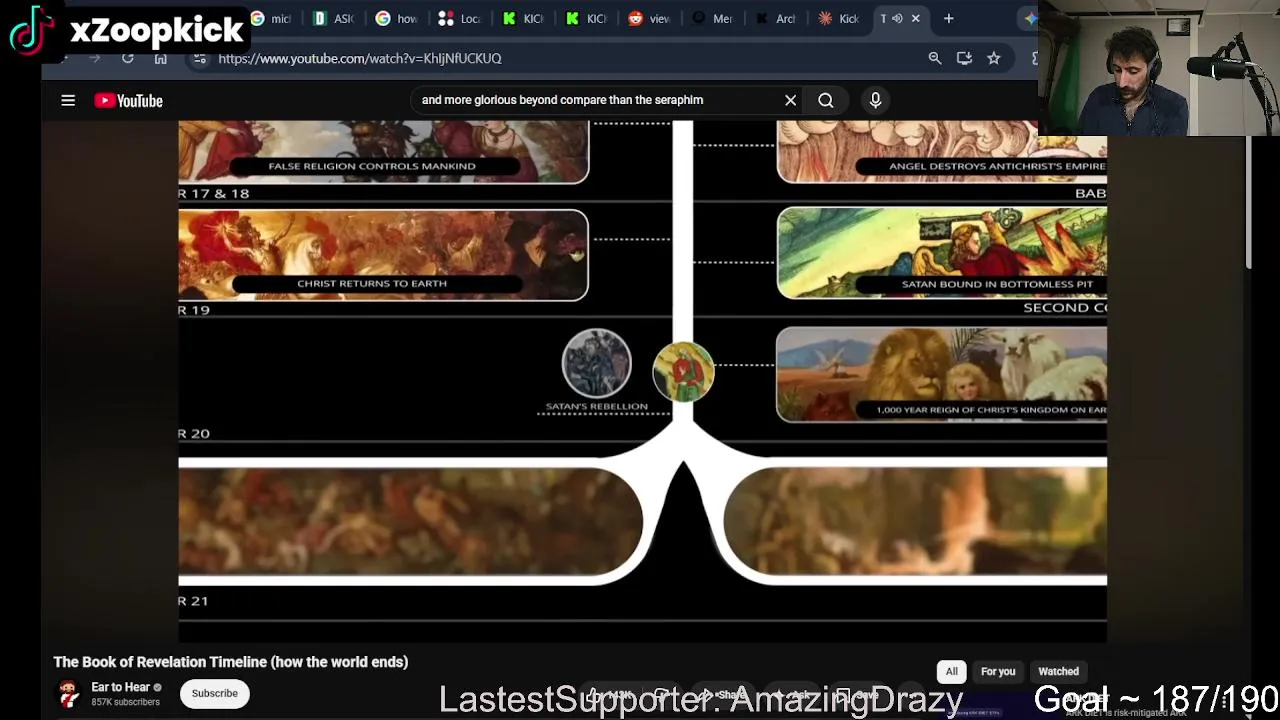Bookmark this page with star icon

994,58
